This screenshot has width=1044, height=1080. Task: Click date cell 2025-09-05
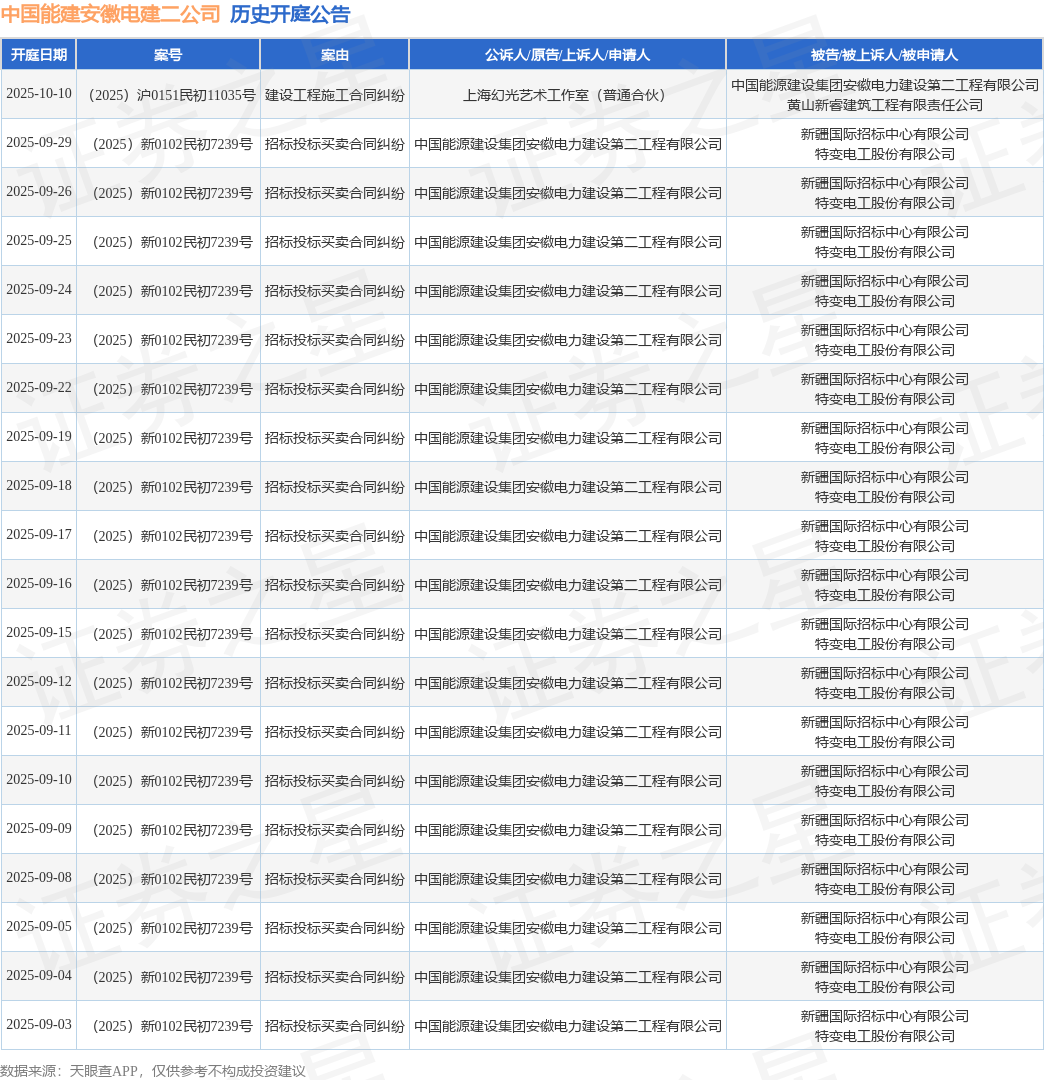(x=39, y=925)
